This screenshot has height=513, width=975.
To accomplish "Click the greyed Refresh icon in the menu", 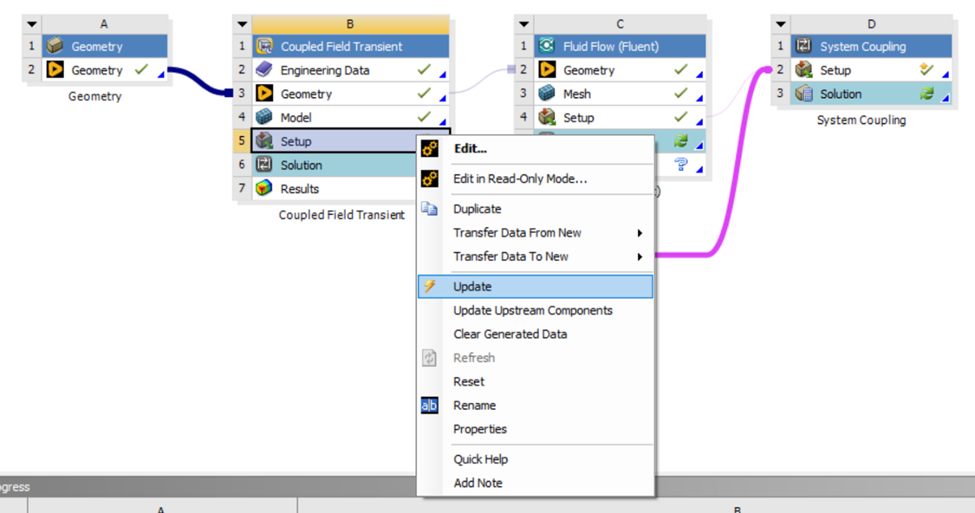I will pos(430,358).
